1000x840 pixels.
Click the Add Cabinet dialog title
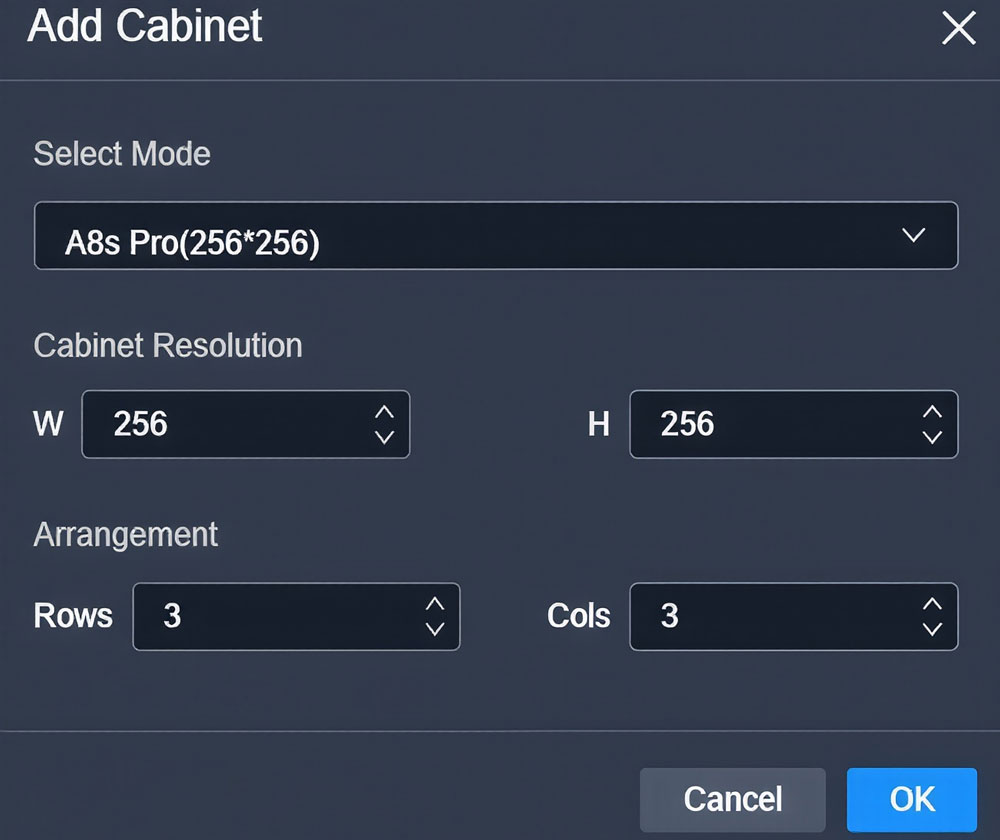pos(145,26)
